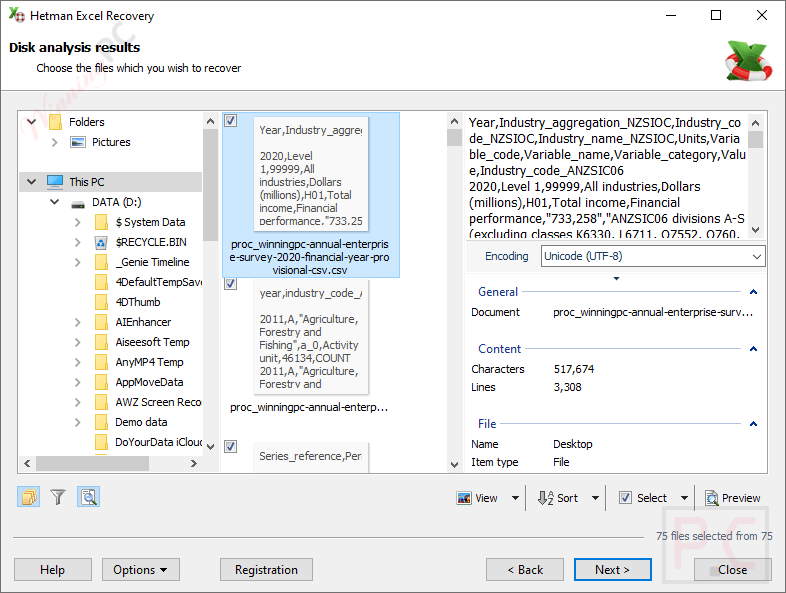Select the 4DefaultTempSave folder
Viewport: 786px width, 593px height.
tap(158, 282)
